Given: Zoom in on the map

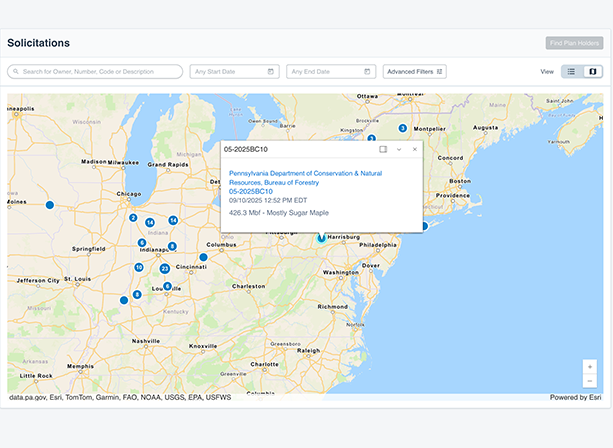Looking at the screenshot, I should [590, 367].
